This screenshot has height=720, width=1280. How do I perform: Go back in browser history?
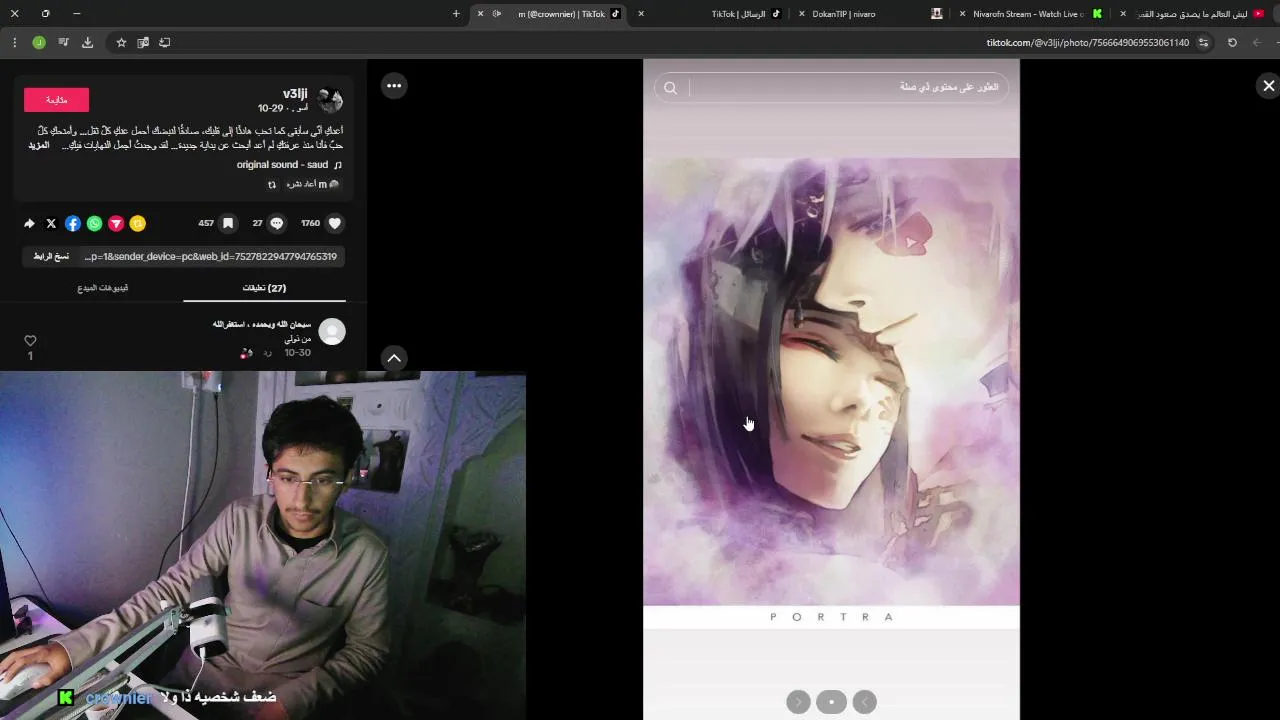point(1257,43)
